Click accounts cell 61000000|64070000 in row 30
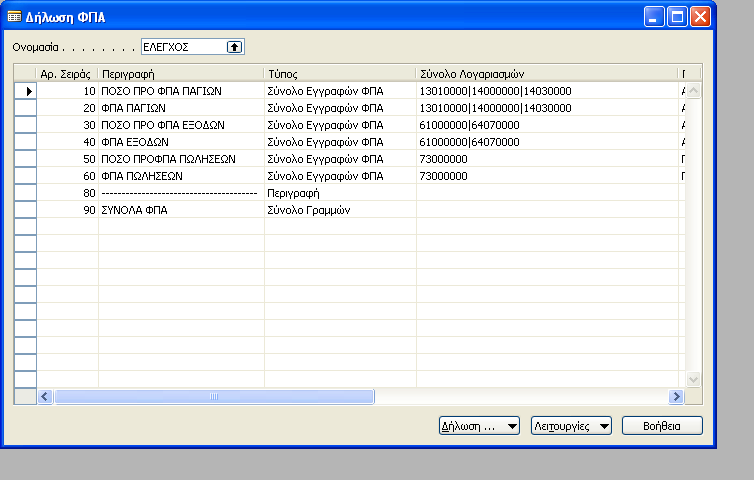The width and height of the screenshot is (754, 480). (547, 125)
